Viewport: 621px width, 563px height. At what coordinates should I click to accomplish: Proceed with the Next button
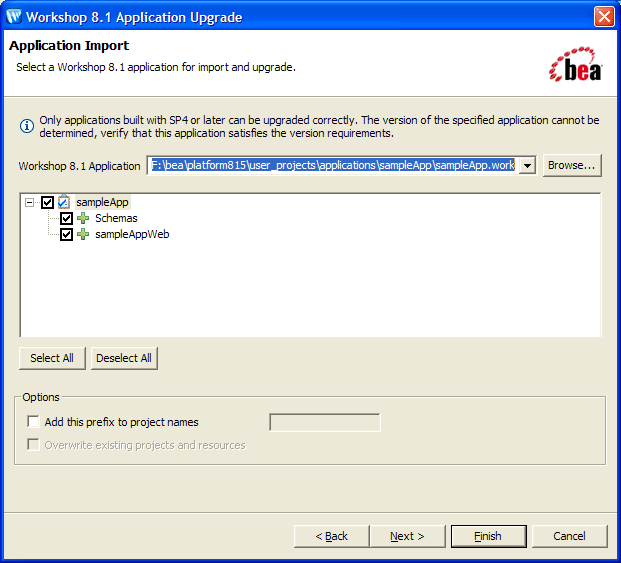(x=407, y=536)
